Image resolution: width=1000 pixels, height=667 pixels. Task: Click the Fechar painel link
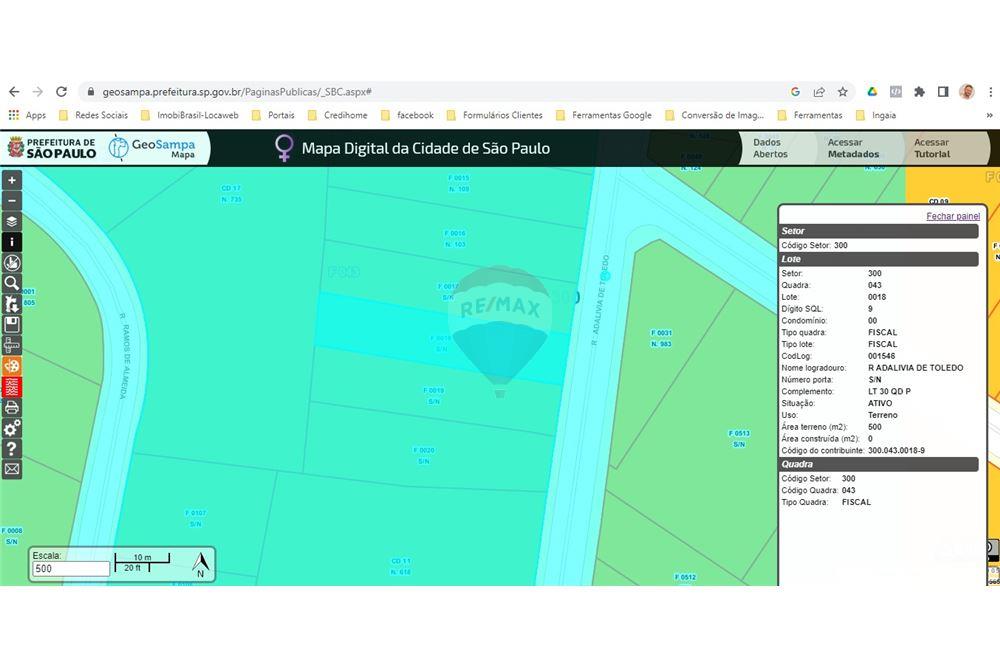pos(952,216)
